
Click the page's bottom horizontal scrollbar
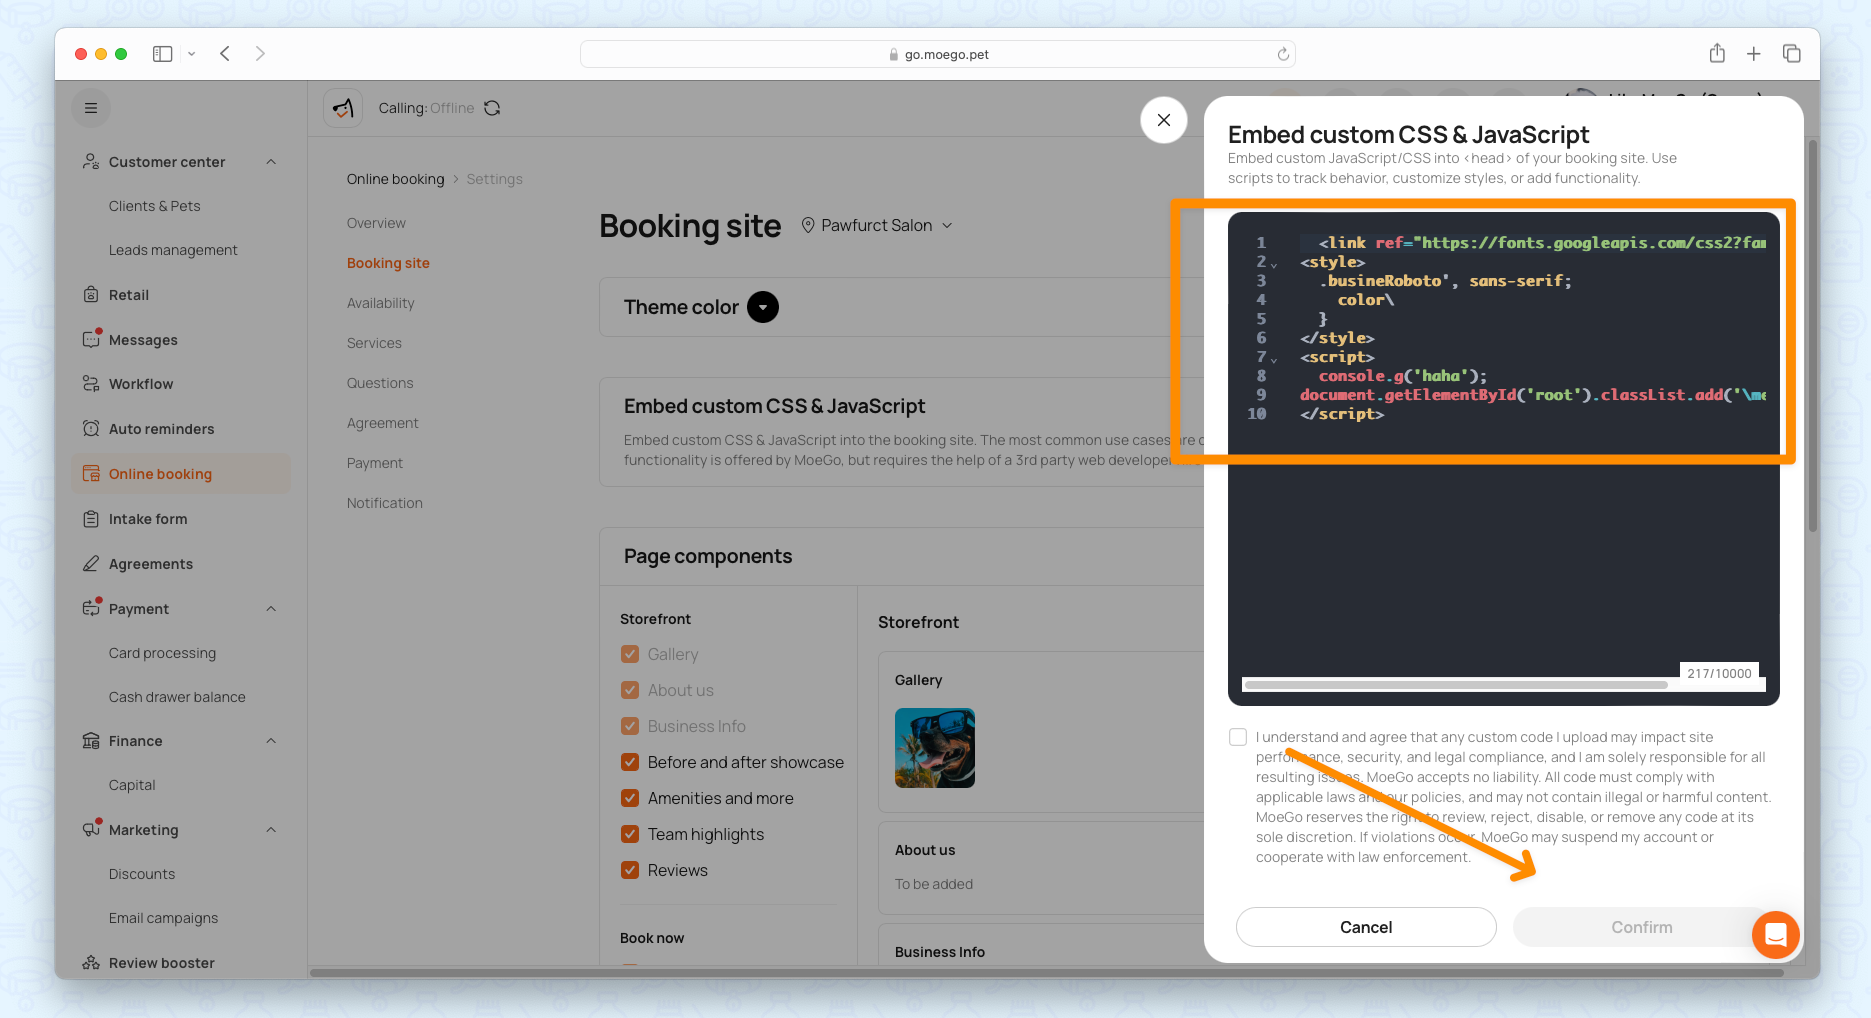[1047, 972]
